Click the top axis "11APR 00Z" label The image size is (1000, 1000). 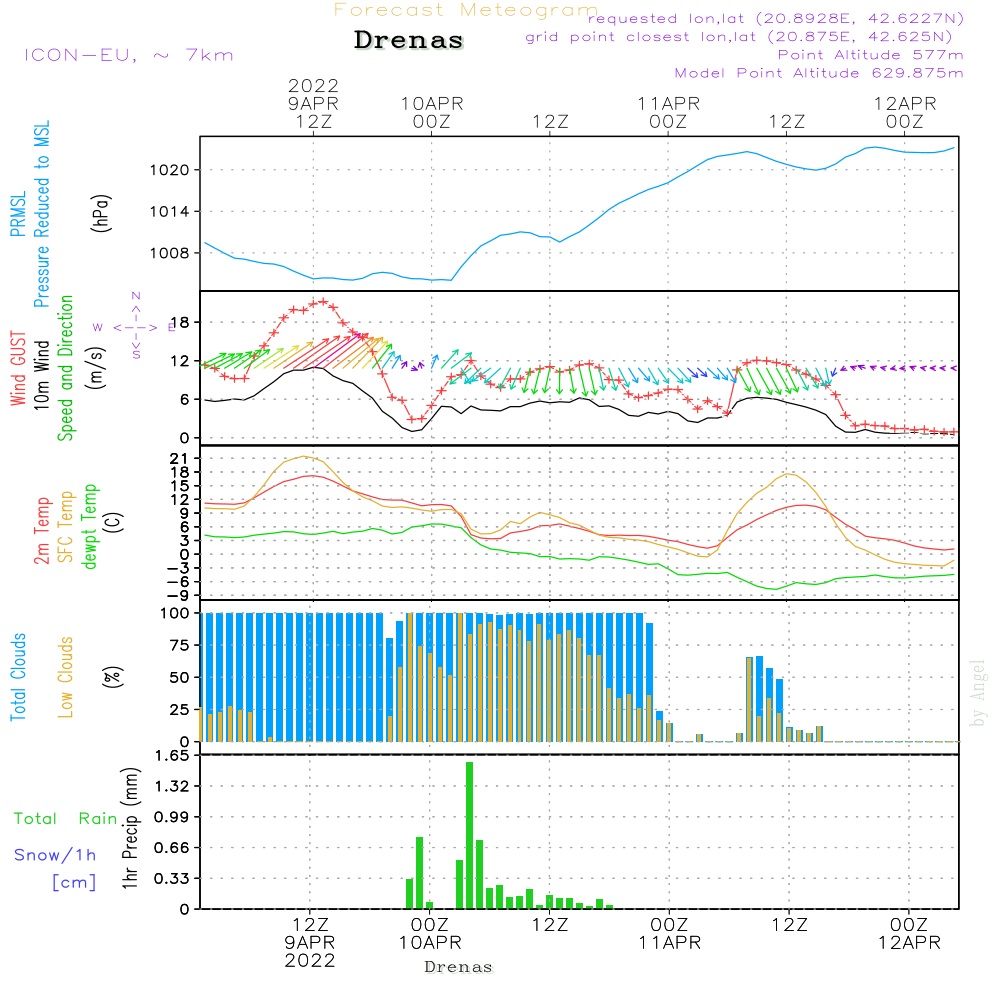click(x=668, y=112)
